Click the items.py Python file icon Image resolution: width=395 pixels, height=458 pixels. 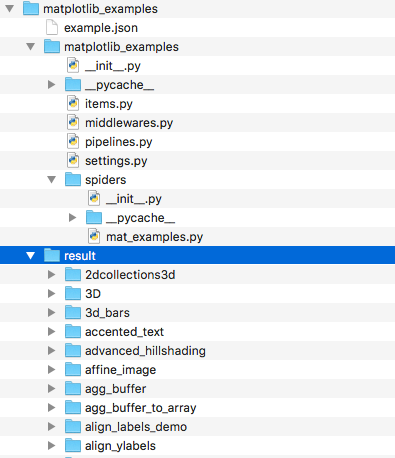[73, 104]
